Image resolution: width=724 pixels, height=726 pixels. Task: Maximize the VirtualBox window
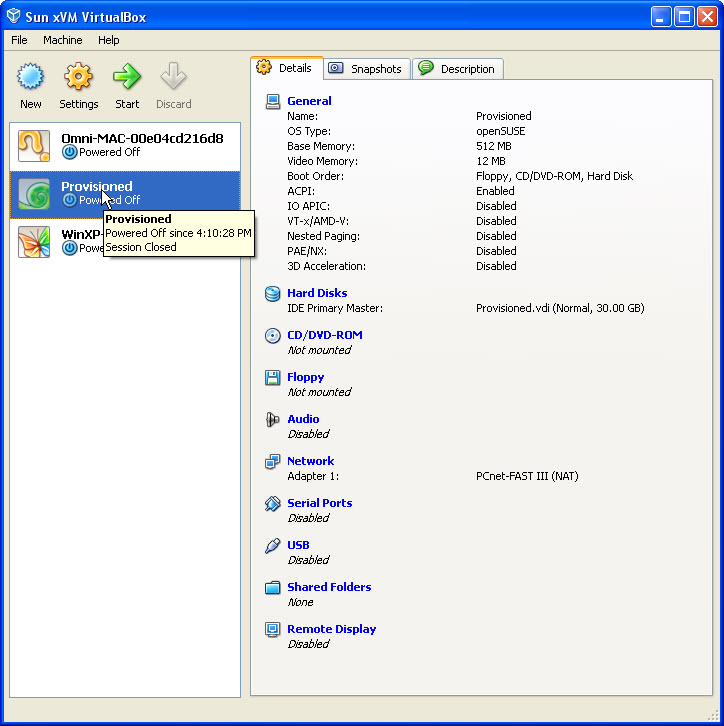[684, 17]
